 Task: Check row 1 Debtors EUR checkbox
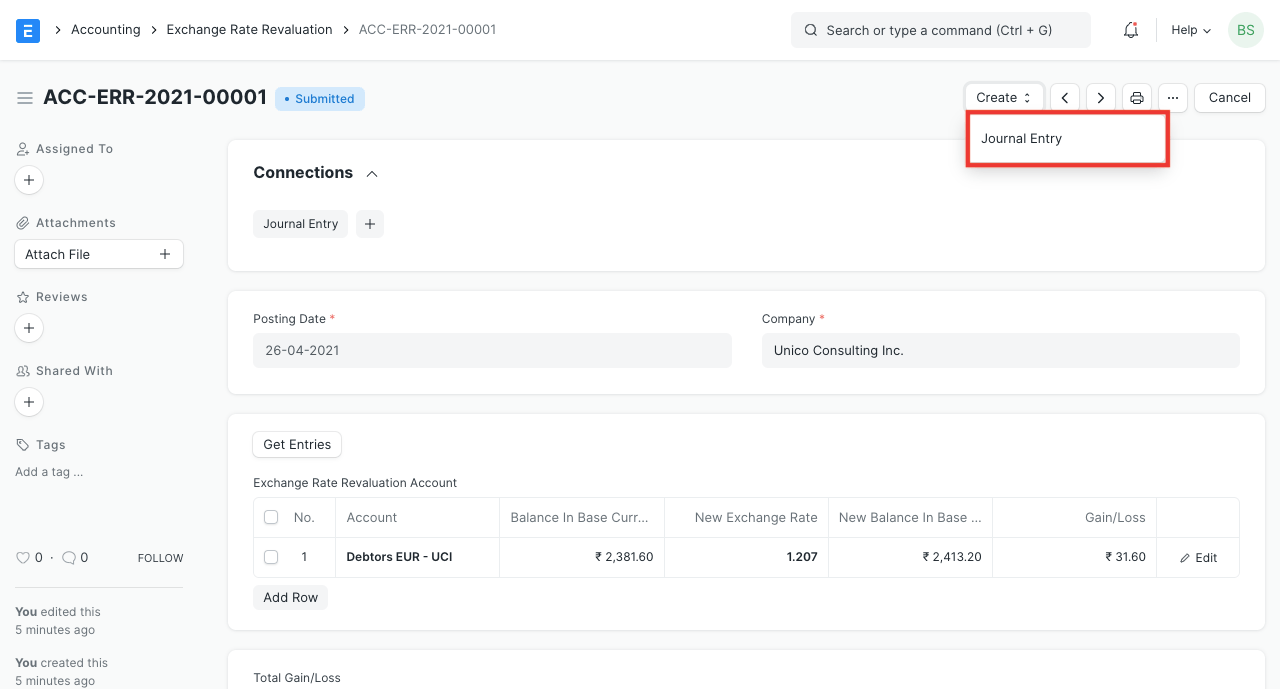271,557
